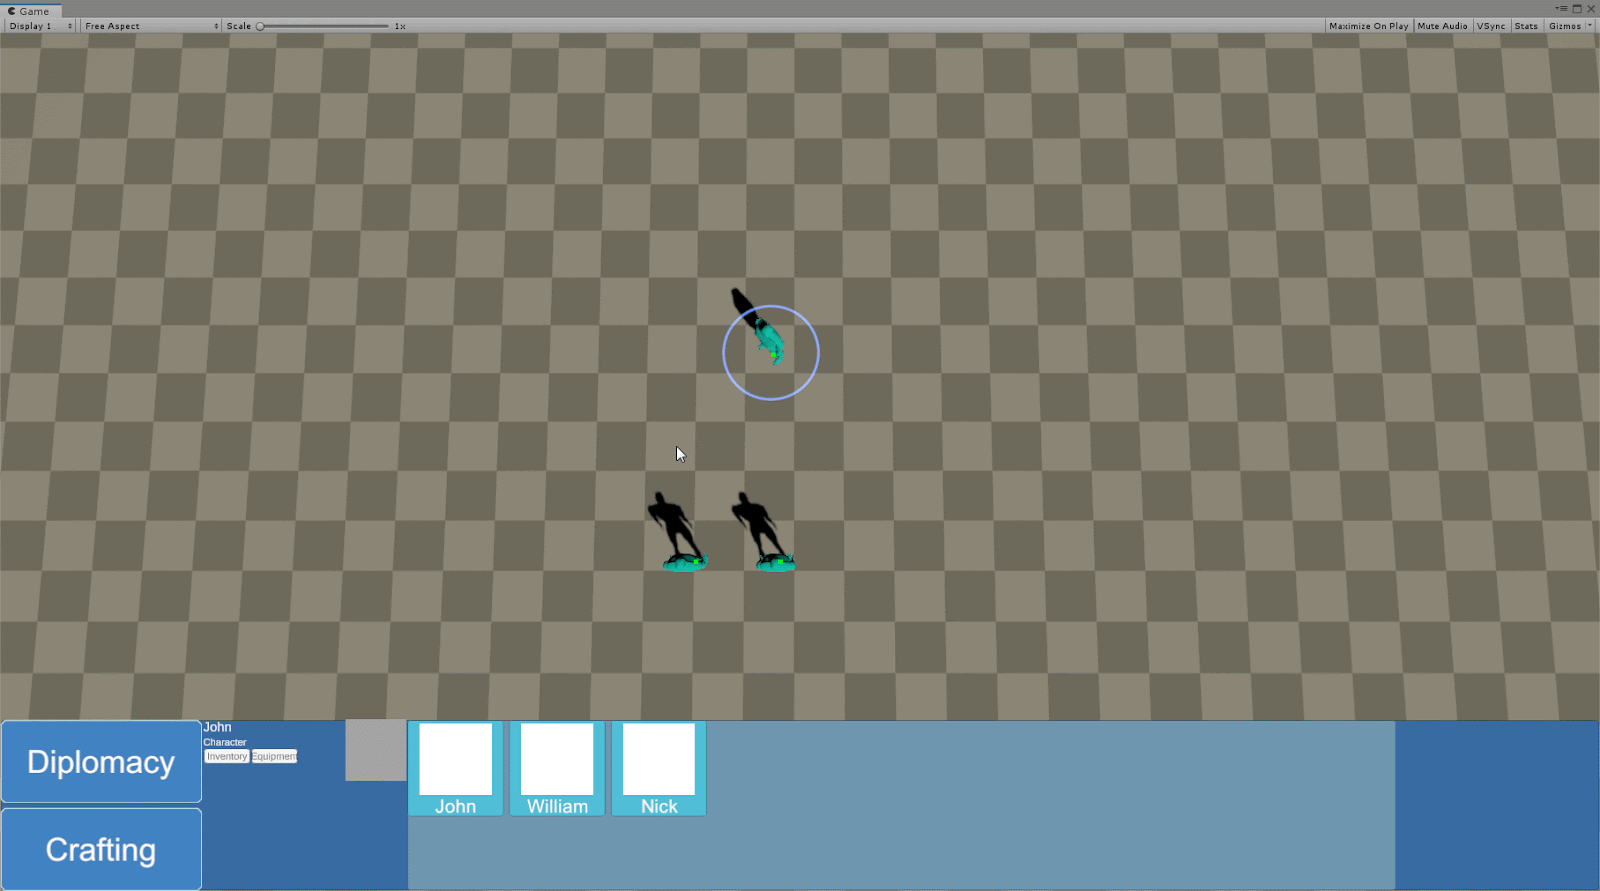Click the Crafting button
Image resolution: width=1600 pixels, height=891 pixels.
[101, 849]
